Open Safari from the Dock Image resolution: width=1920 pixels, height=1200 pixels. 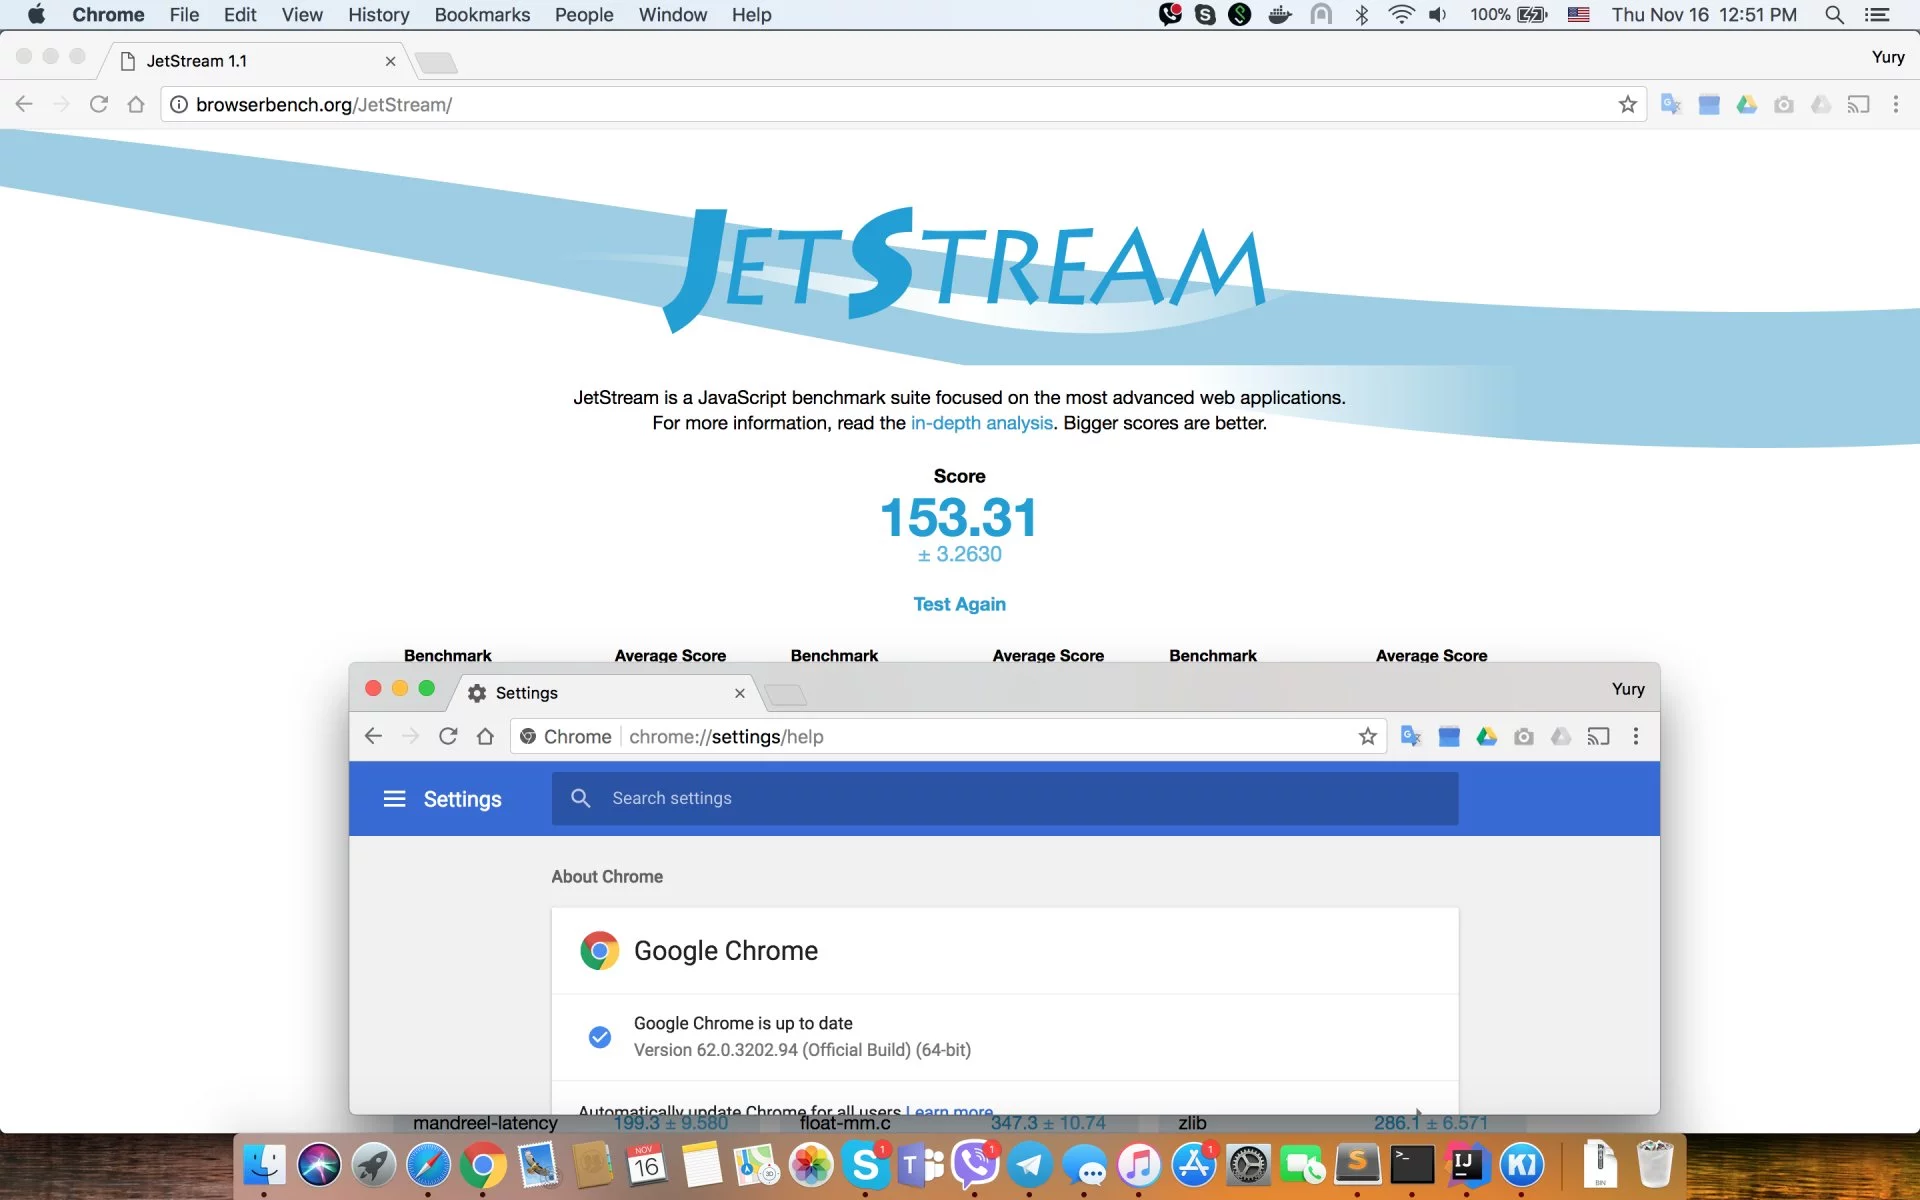[428, 1165]
